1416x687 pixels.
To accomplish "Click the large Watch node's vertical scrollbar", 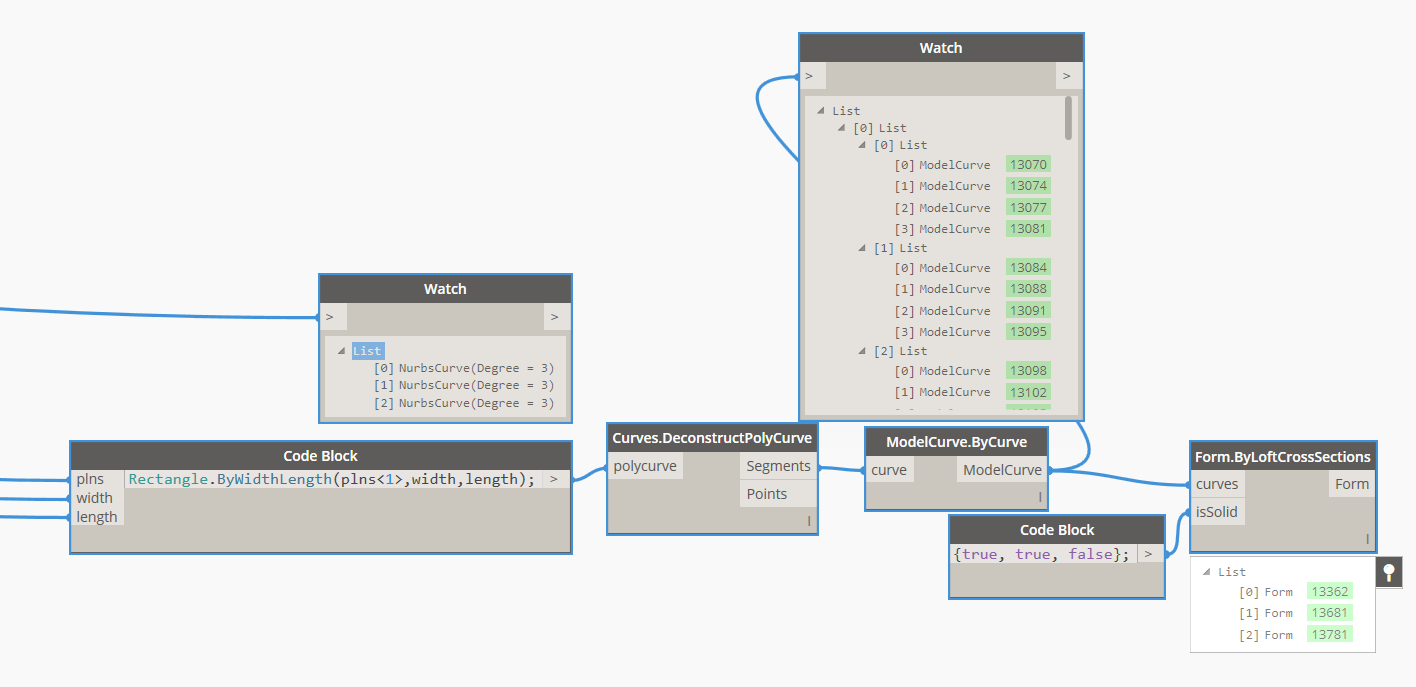I will click(1069, 118).
